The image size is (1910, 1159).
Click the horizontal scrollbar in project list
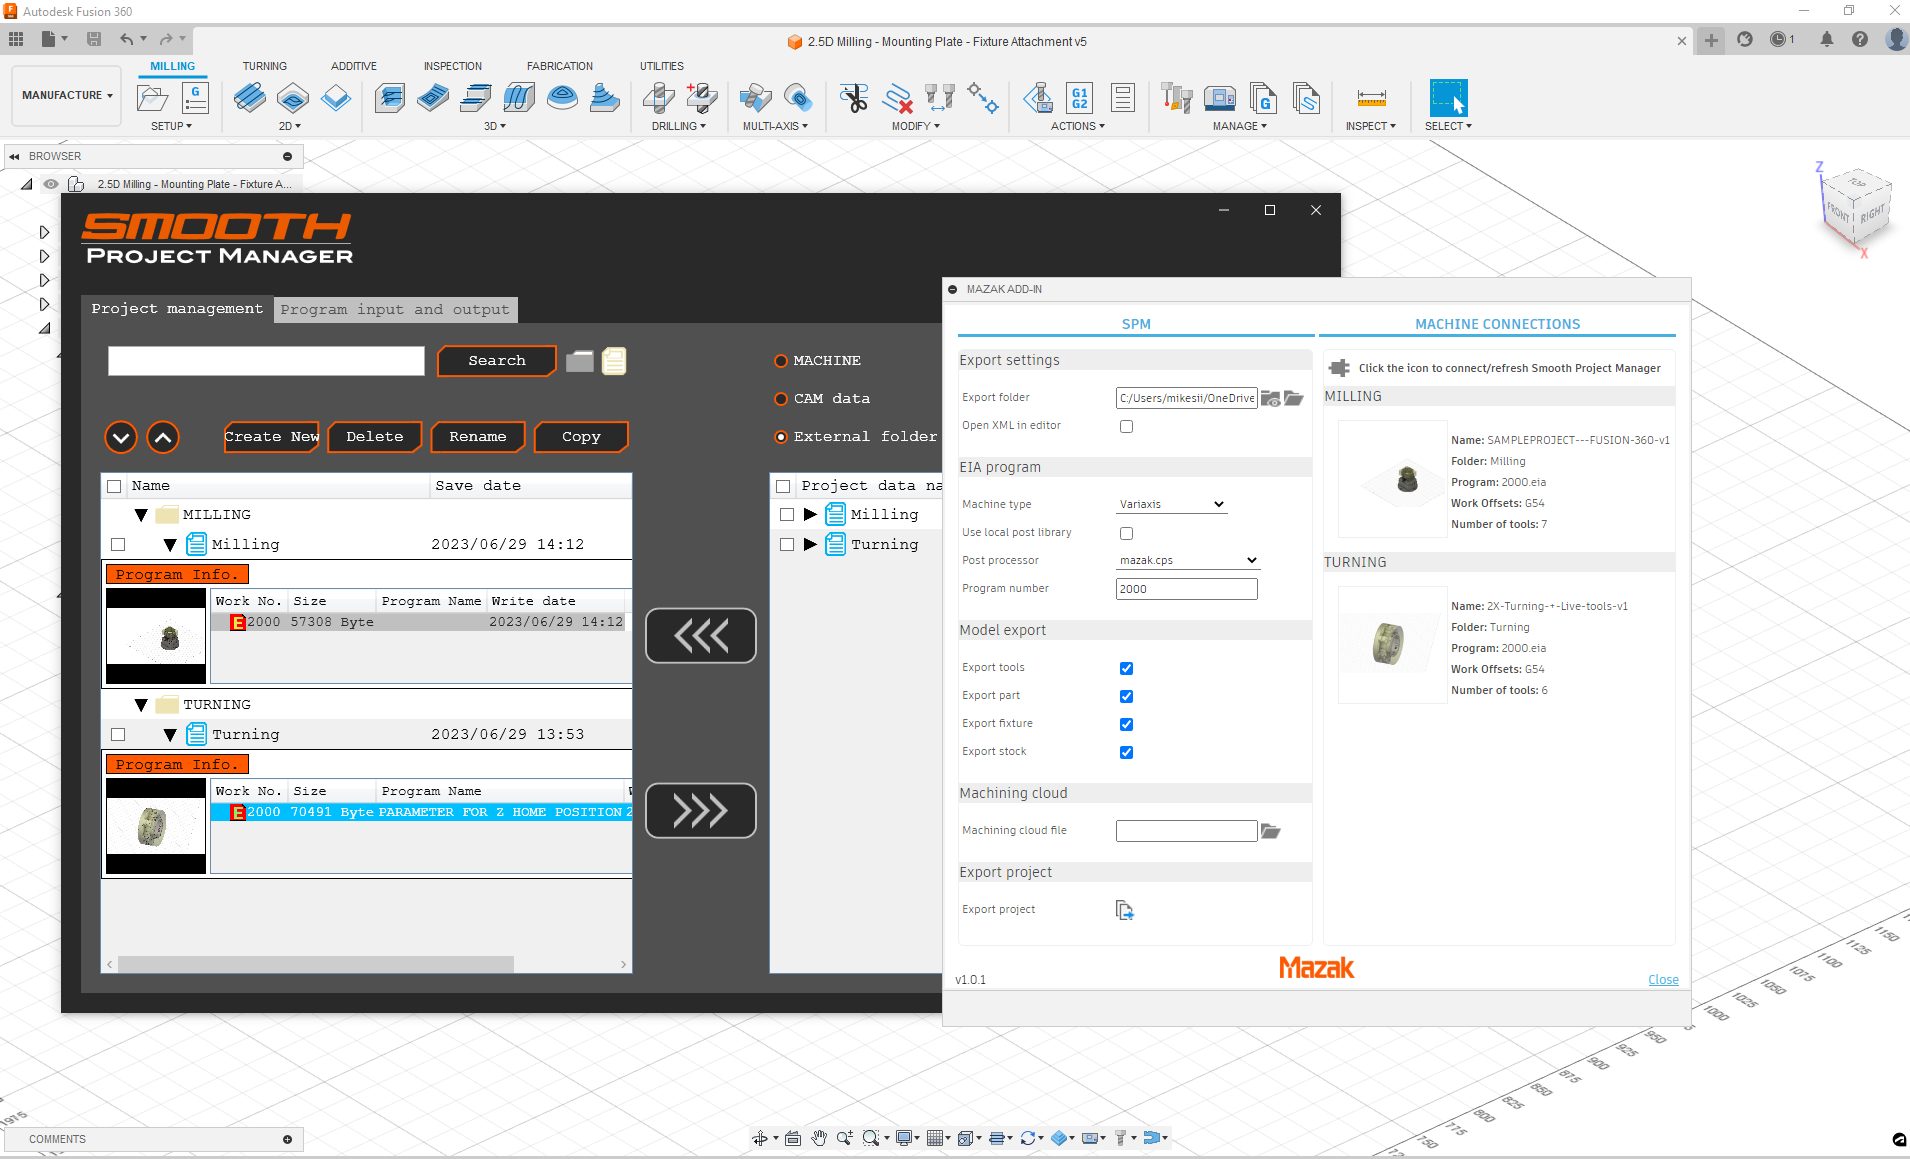pyautogui.click(x=316, y=965)
